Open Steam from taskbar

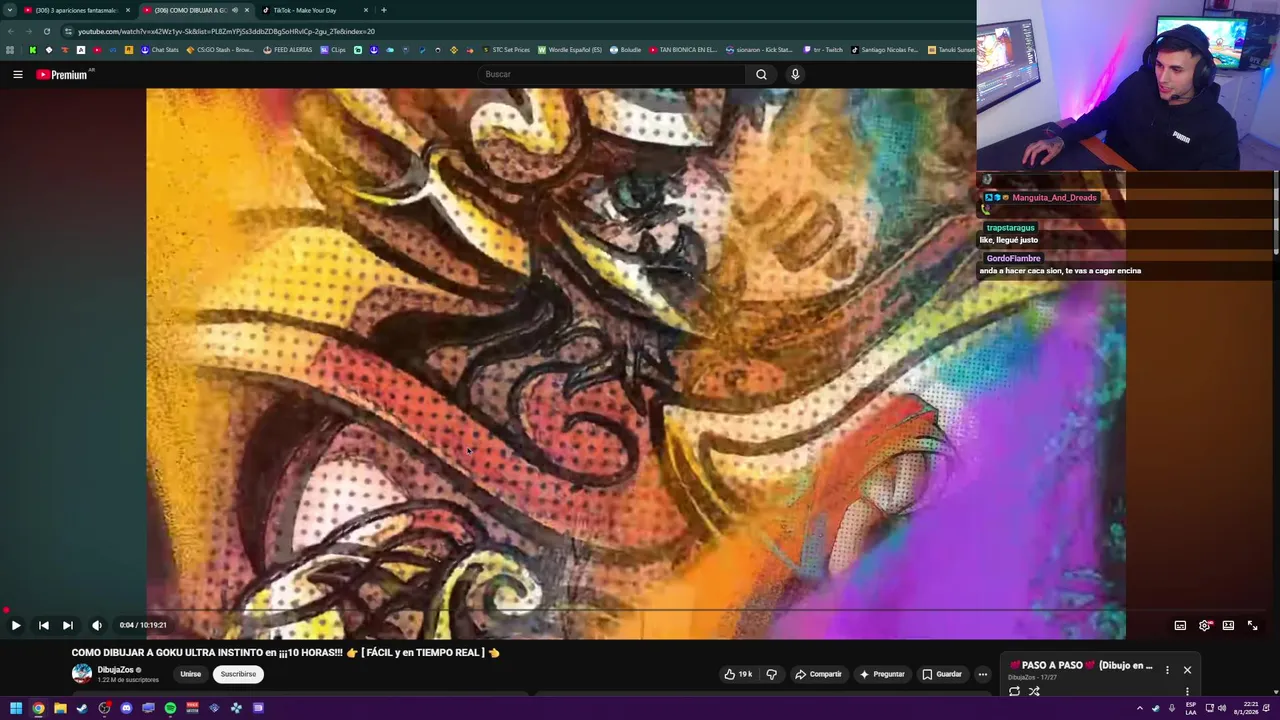82,708
